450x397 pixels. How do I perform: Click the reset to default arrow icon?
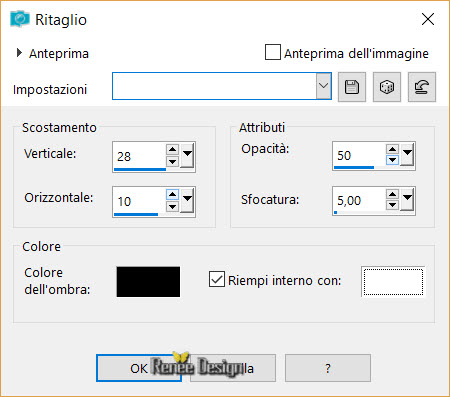tap(422, 87)
